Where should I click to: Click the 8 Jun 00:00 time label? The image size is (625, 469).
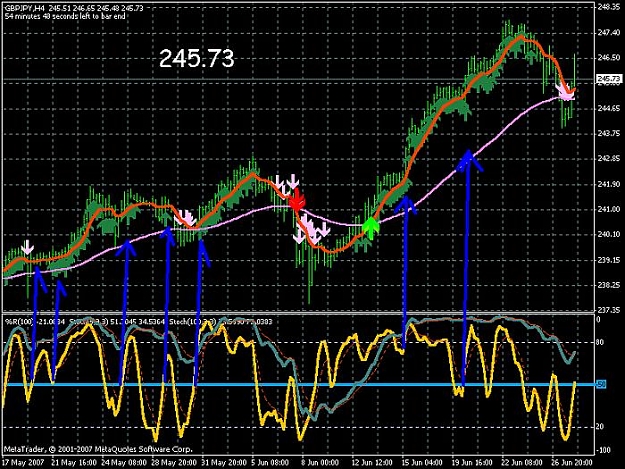(320, 463)
